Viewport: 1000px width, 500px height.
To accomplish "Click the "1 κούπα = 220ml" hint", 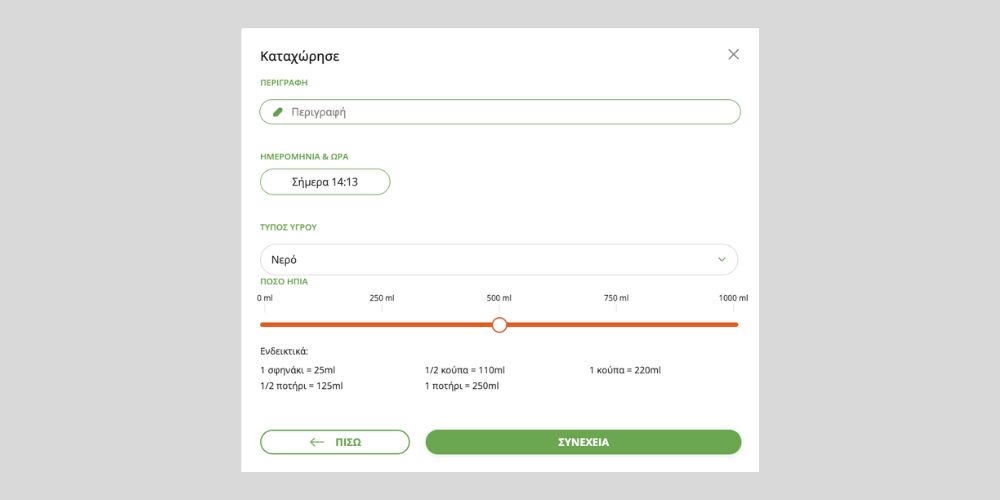I will click(x=625, y=370).
